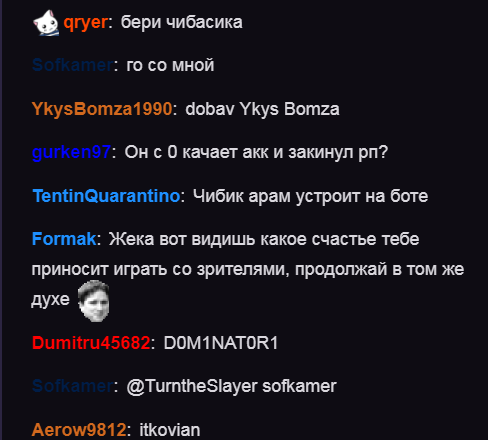Click message 'Он с 0 качает акк'
The width and height of the screenshot is (488, 440).
(x=256, y=152)
